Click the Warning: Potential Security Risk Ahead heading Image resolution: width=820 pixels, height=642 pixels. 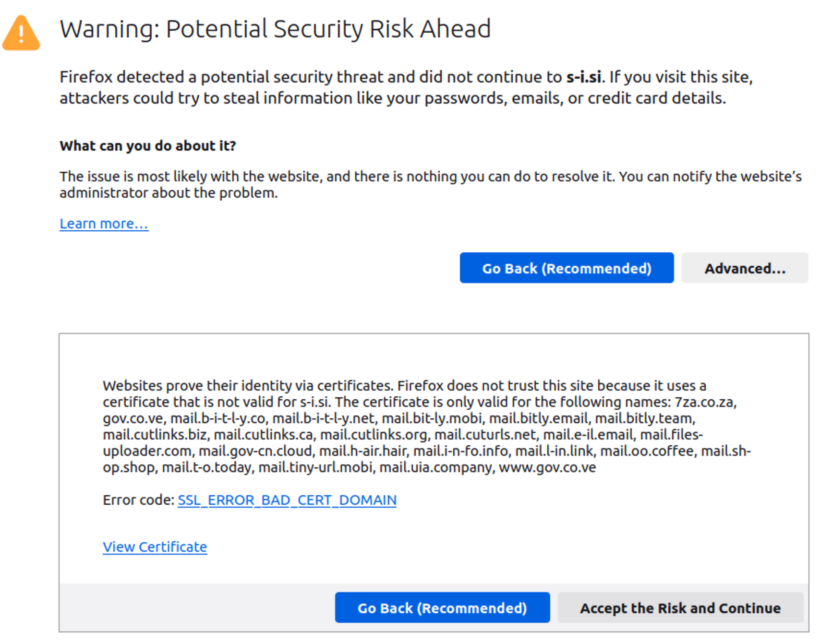coord(275,29)
